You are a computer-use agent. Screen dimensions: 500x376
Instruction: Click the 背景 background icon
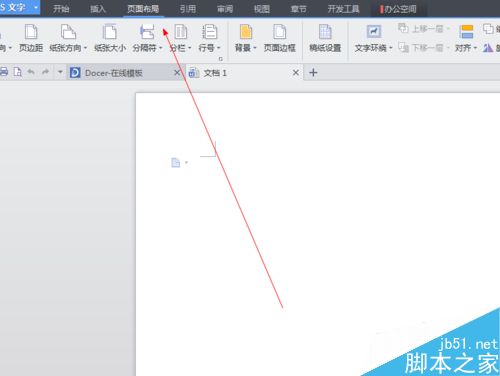pyautogui.click(x=246, y=32)
